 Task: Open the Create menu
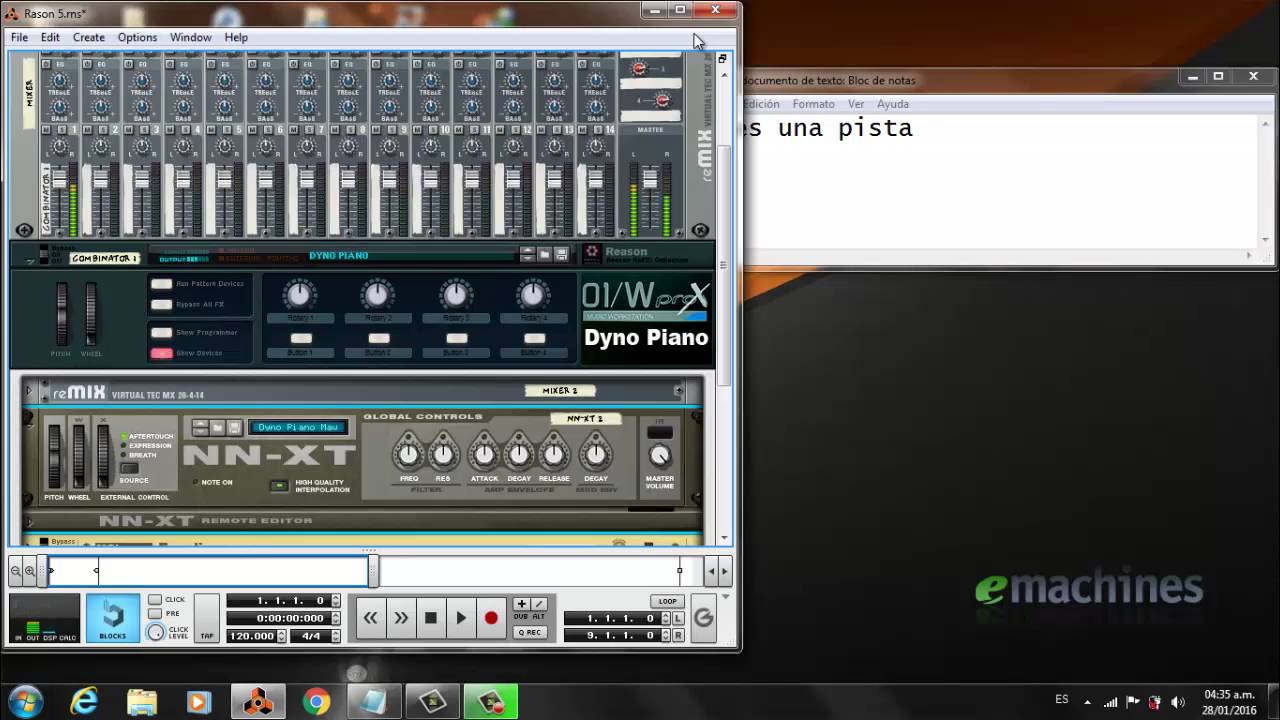[89, 37]
